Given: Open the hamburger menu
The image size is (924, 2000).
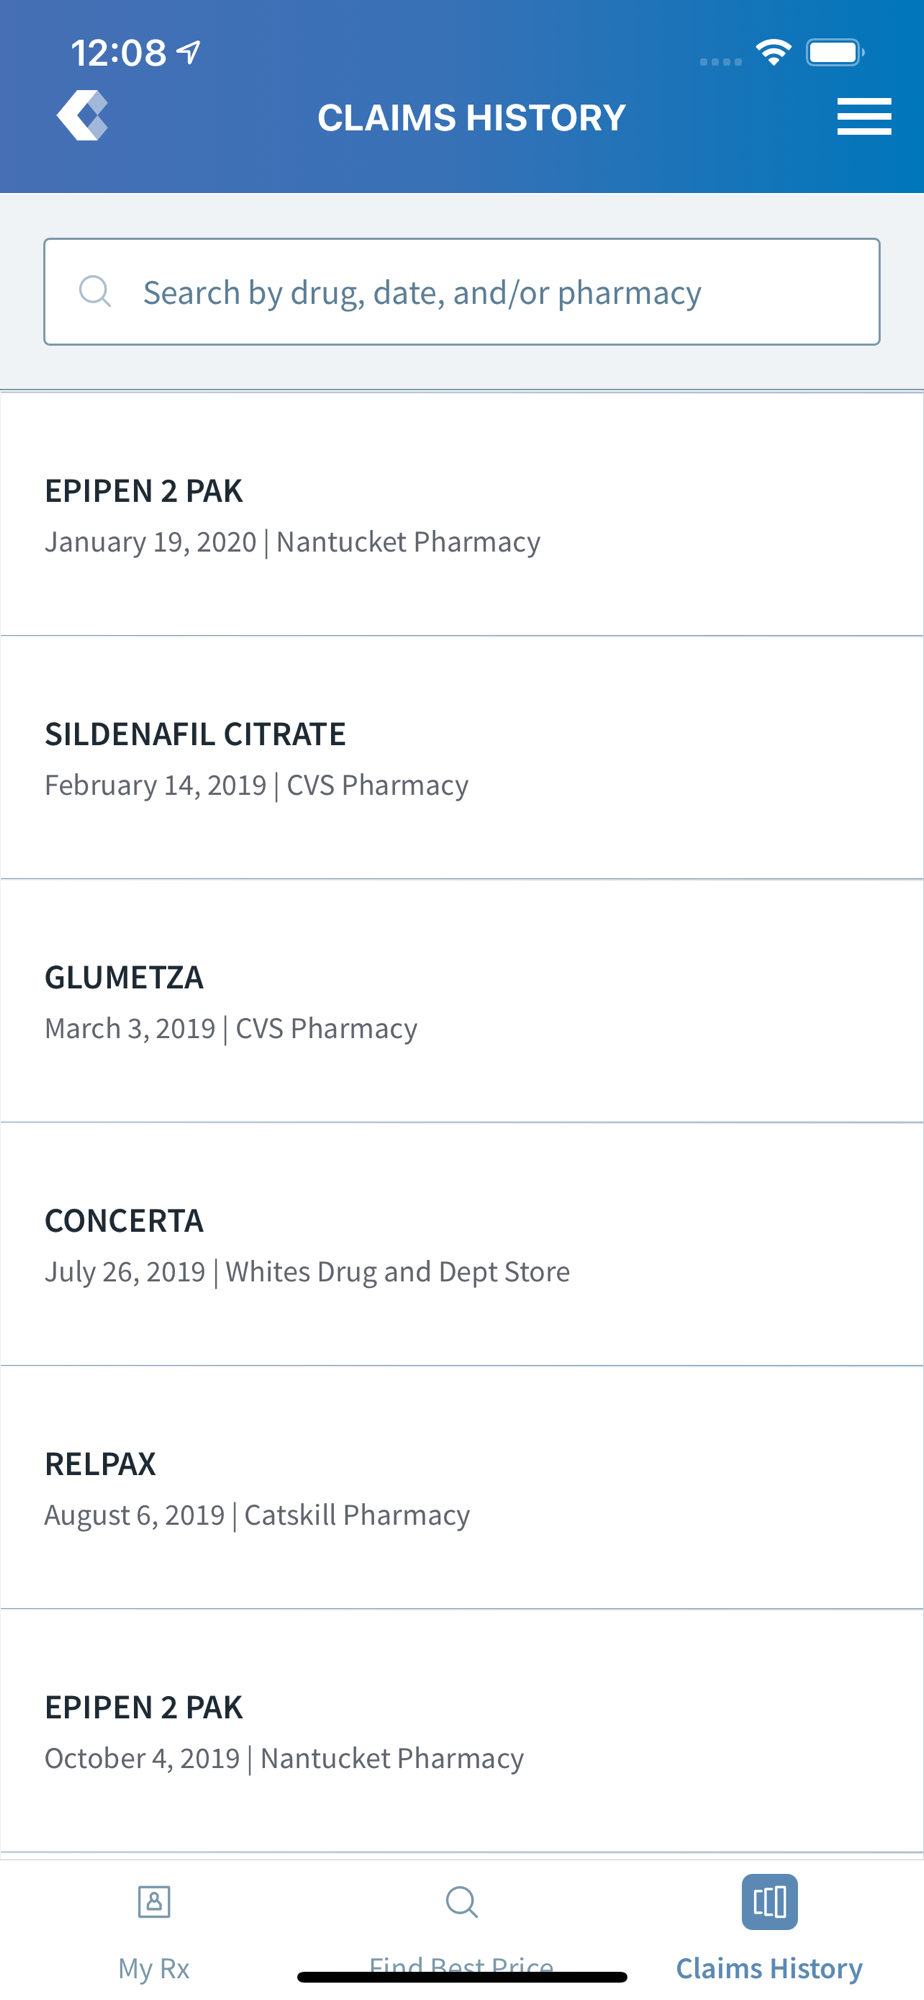Looking at the screenshot, I should 864,116.
